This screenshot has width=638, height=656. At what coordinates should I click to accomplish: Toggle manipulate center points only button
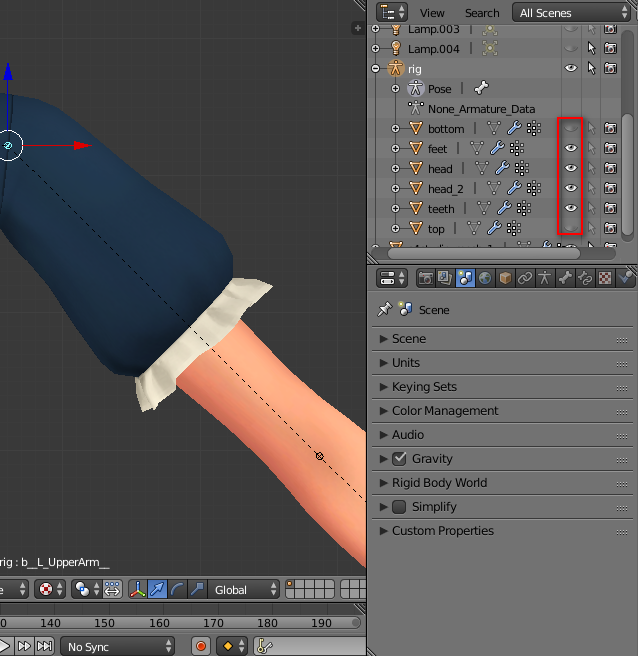click(x=112, y=589)
